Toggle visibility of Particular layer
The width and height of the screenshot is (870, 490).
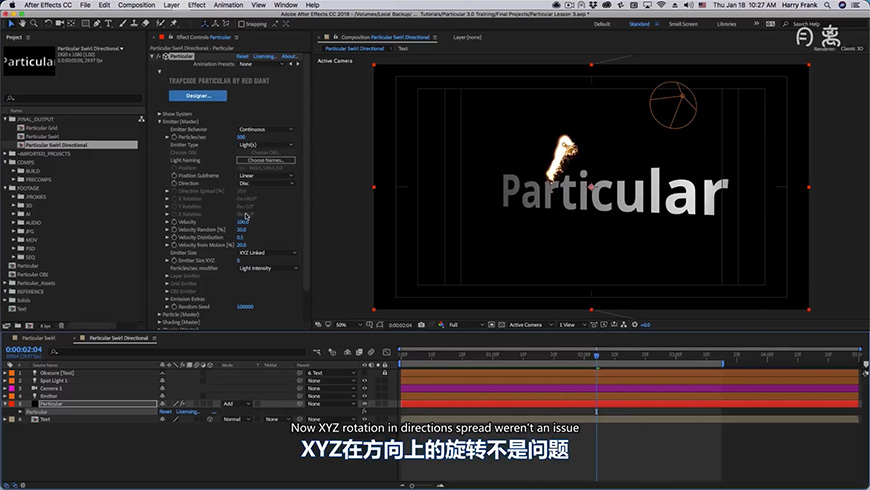click(365, 404)
